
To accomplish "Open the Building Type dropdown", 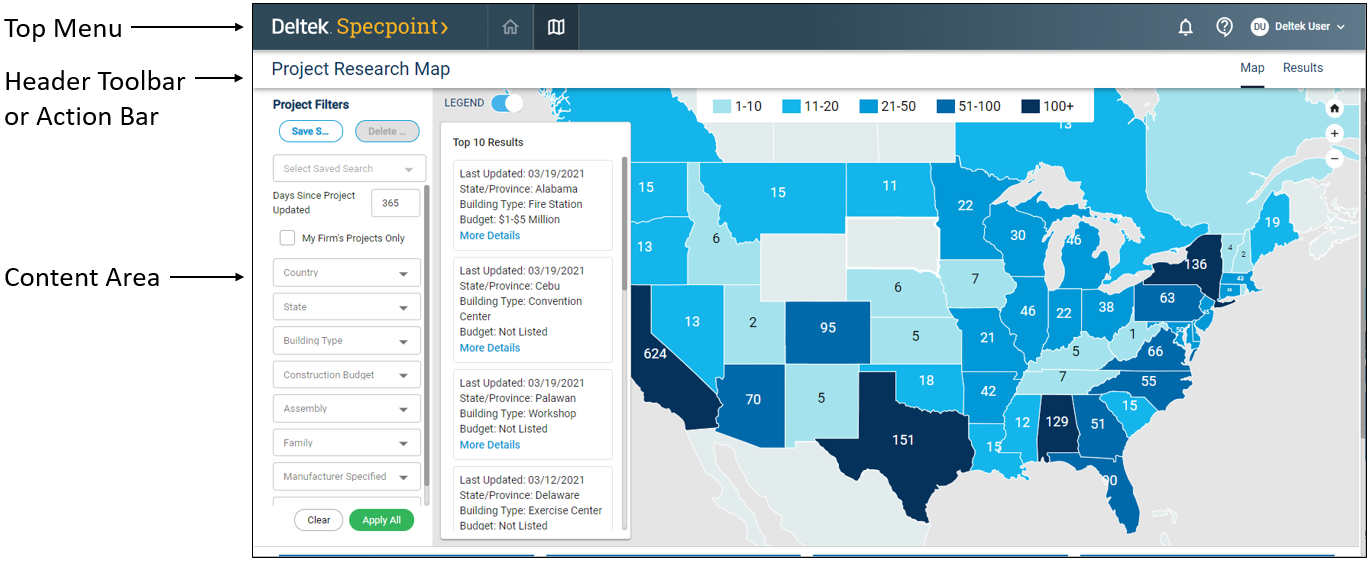I will click(347, 341).
